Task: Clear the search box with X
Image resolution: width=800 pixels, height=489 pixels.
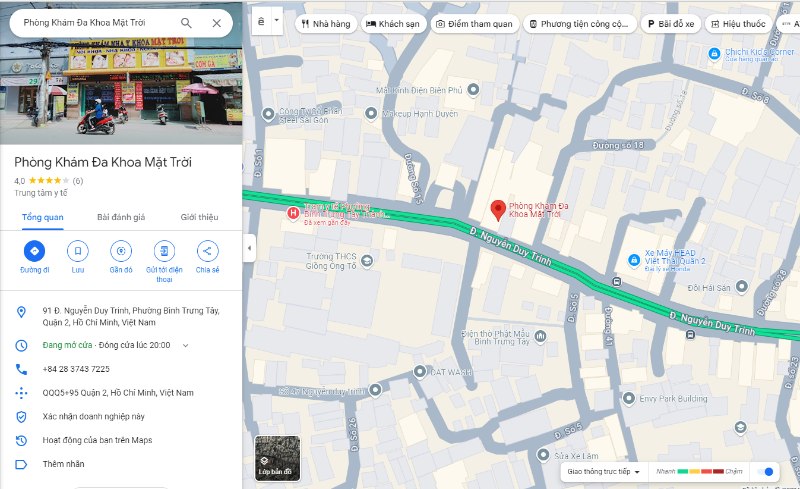Action: pos(217,23)
